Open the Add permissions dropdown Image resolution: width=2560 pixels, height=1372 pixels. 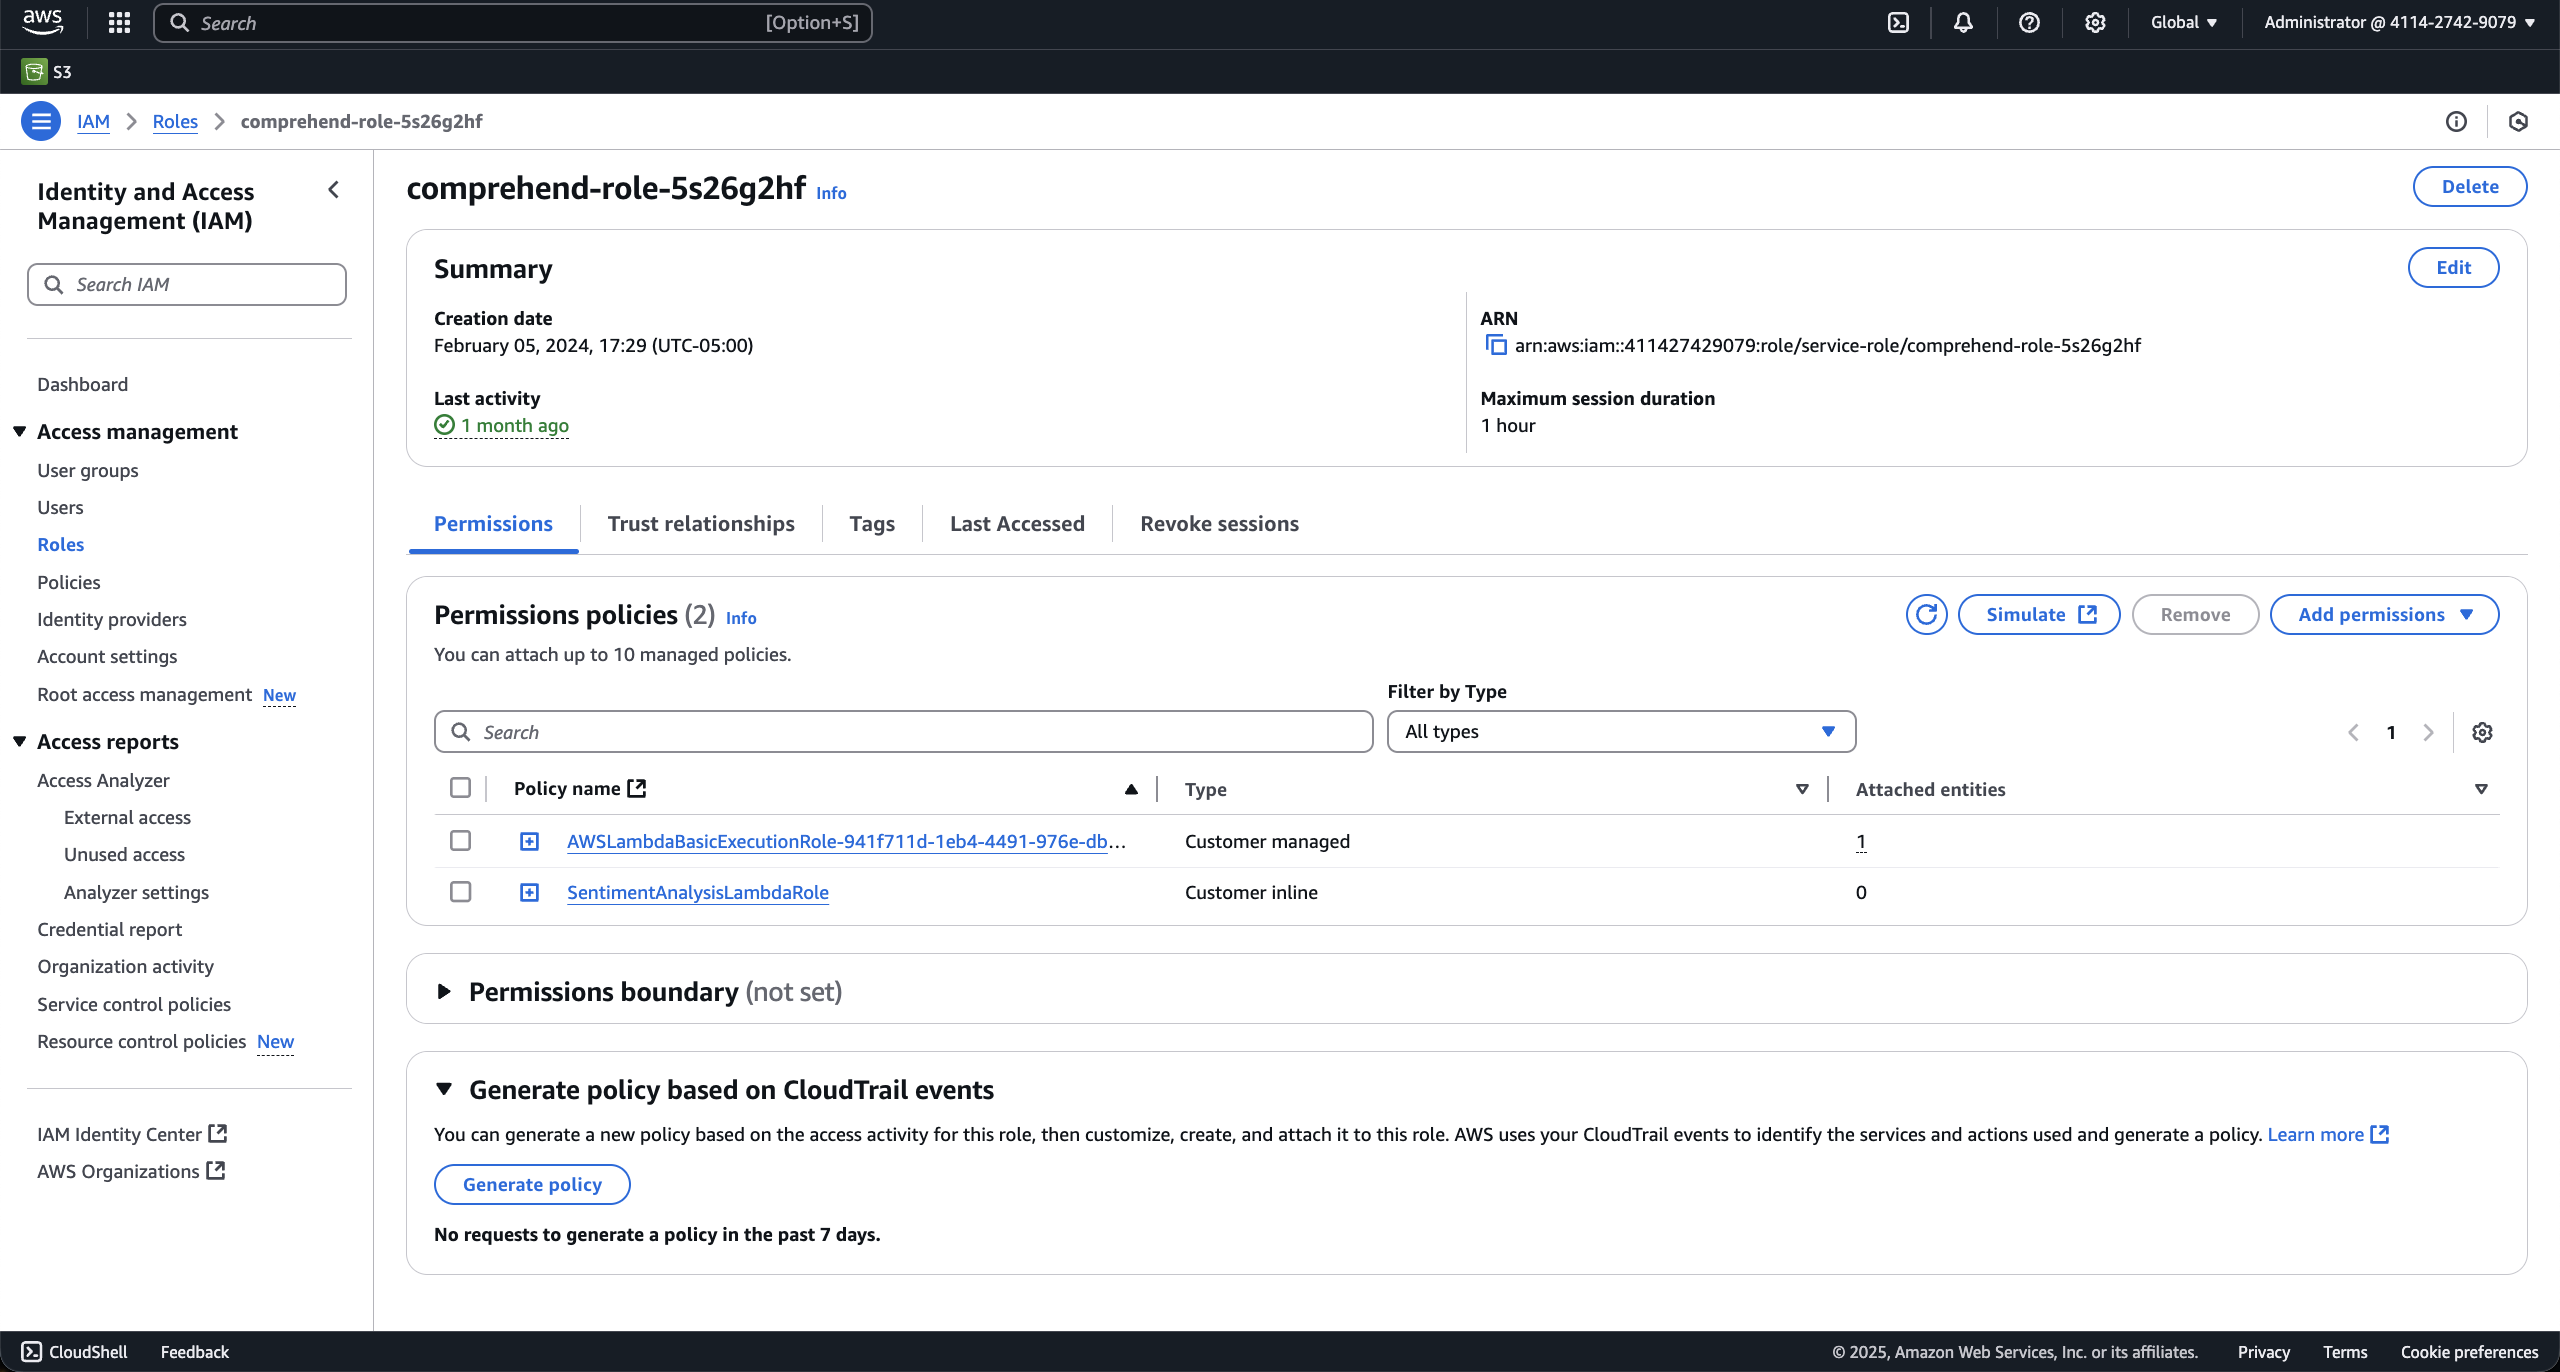[2384, 614]
